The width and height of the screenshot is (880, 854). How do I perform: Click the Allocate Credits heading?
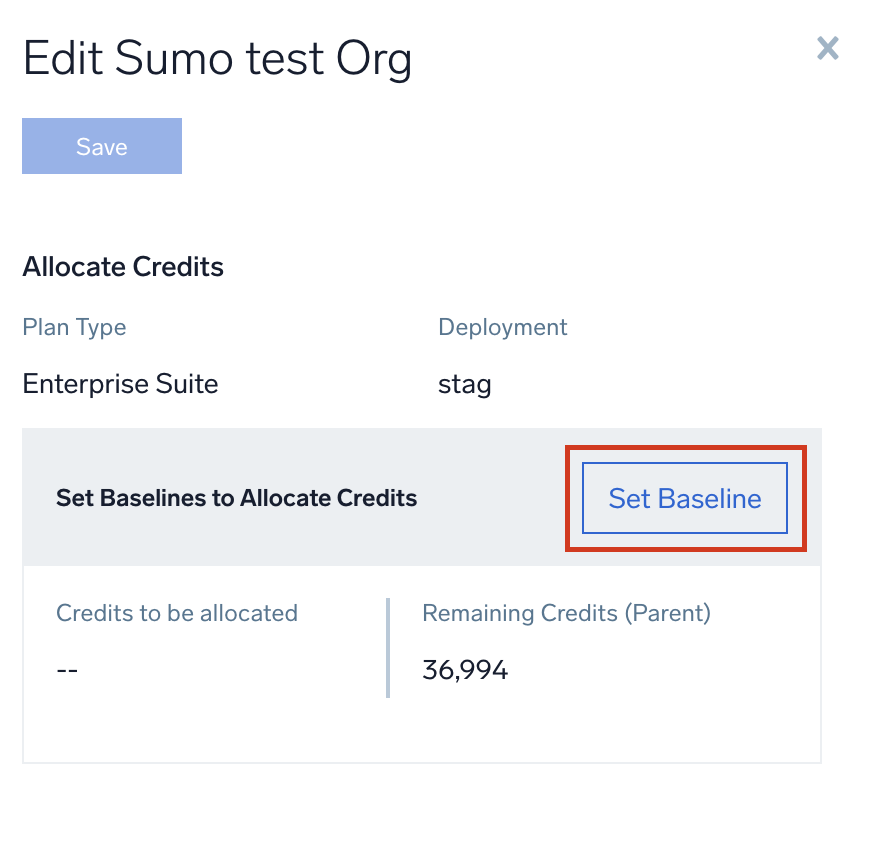122,266
